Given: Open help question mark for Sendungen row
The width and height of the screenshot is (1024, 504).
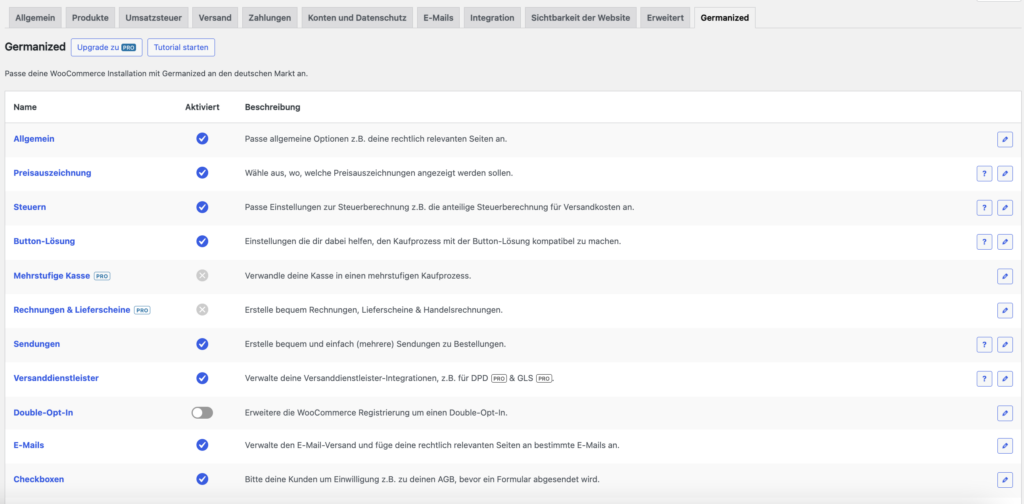Looking at the screenshot, I should click(x=984, y=344).
